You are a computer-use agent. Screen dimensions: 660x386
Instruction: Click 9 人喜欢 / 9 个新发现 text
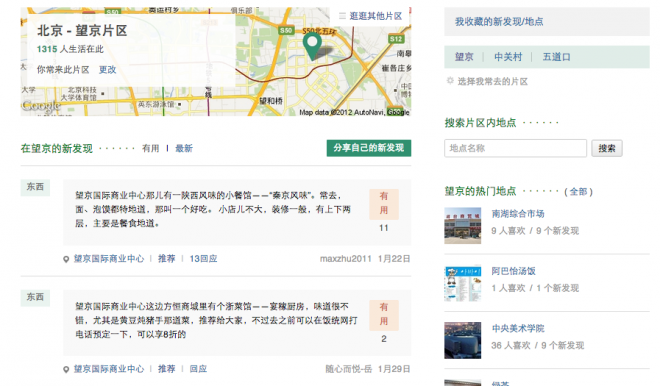535,231
